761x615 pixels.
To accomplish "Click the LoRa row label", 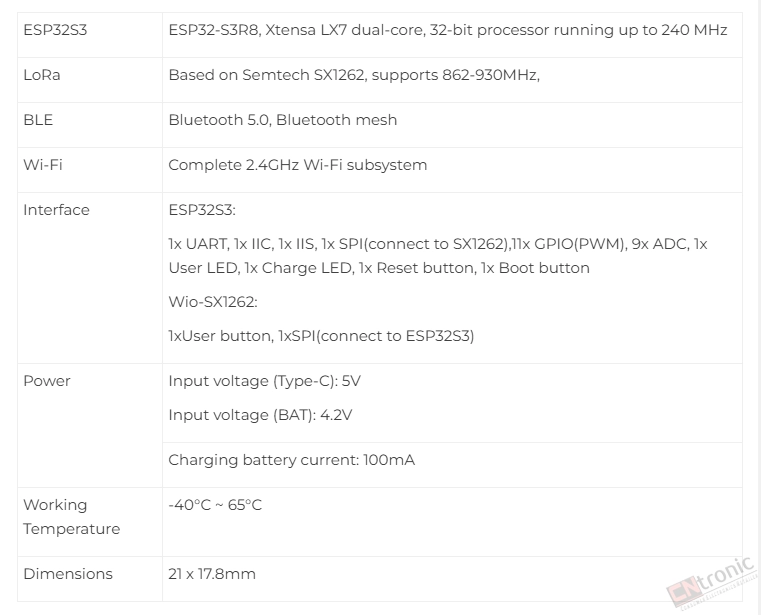I will click(42, 75).
